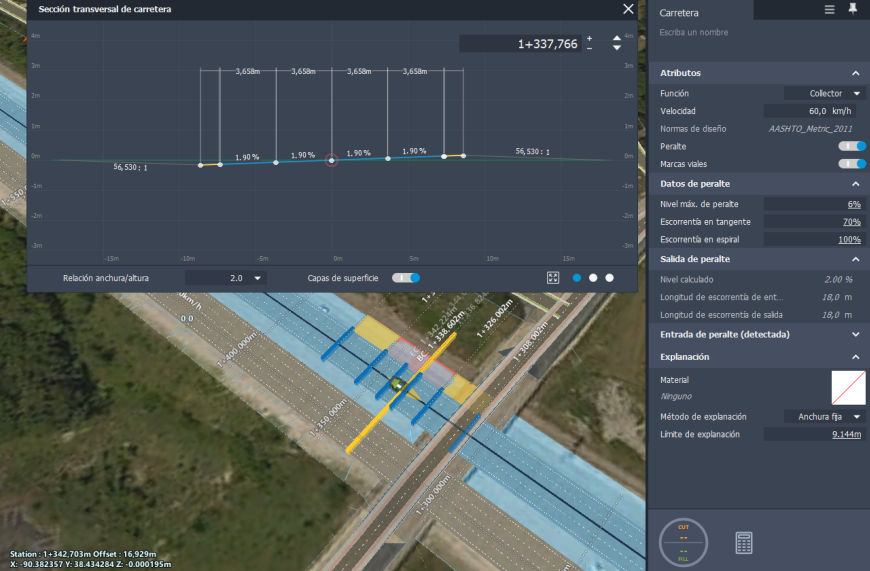Open Método de explanación Anchura fija dropdown
This screenshot has width=870, height=571.
825,417
